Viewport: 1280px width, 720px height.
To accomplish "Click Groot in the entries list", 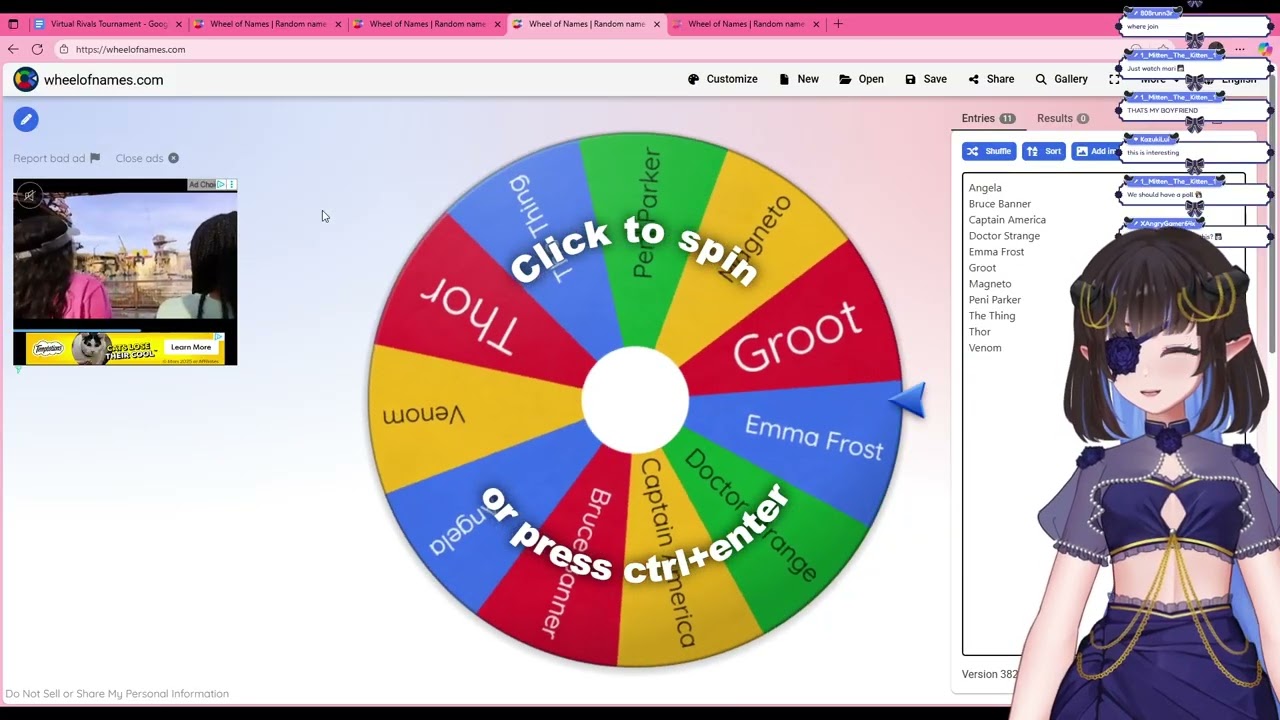I will click(x=982, y=268).
